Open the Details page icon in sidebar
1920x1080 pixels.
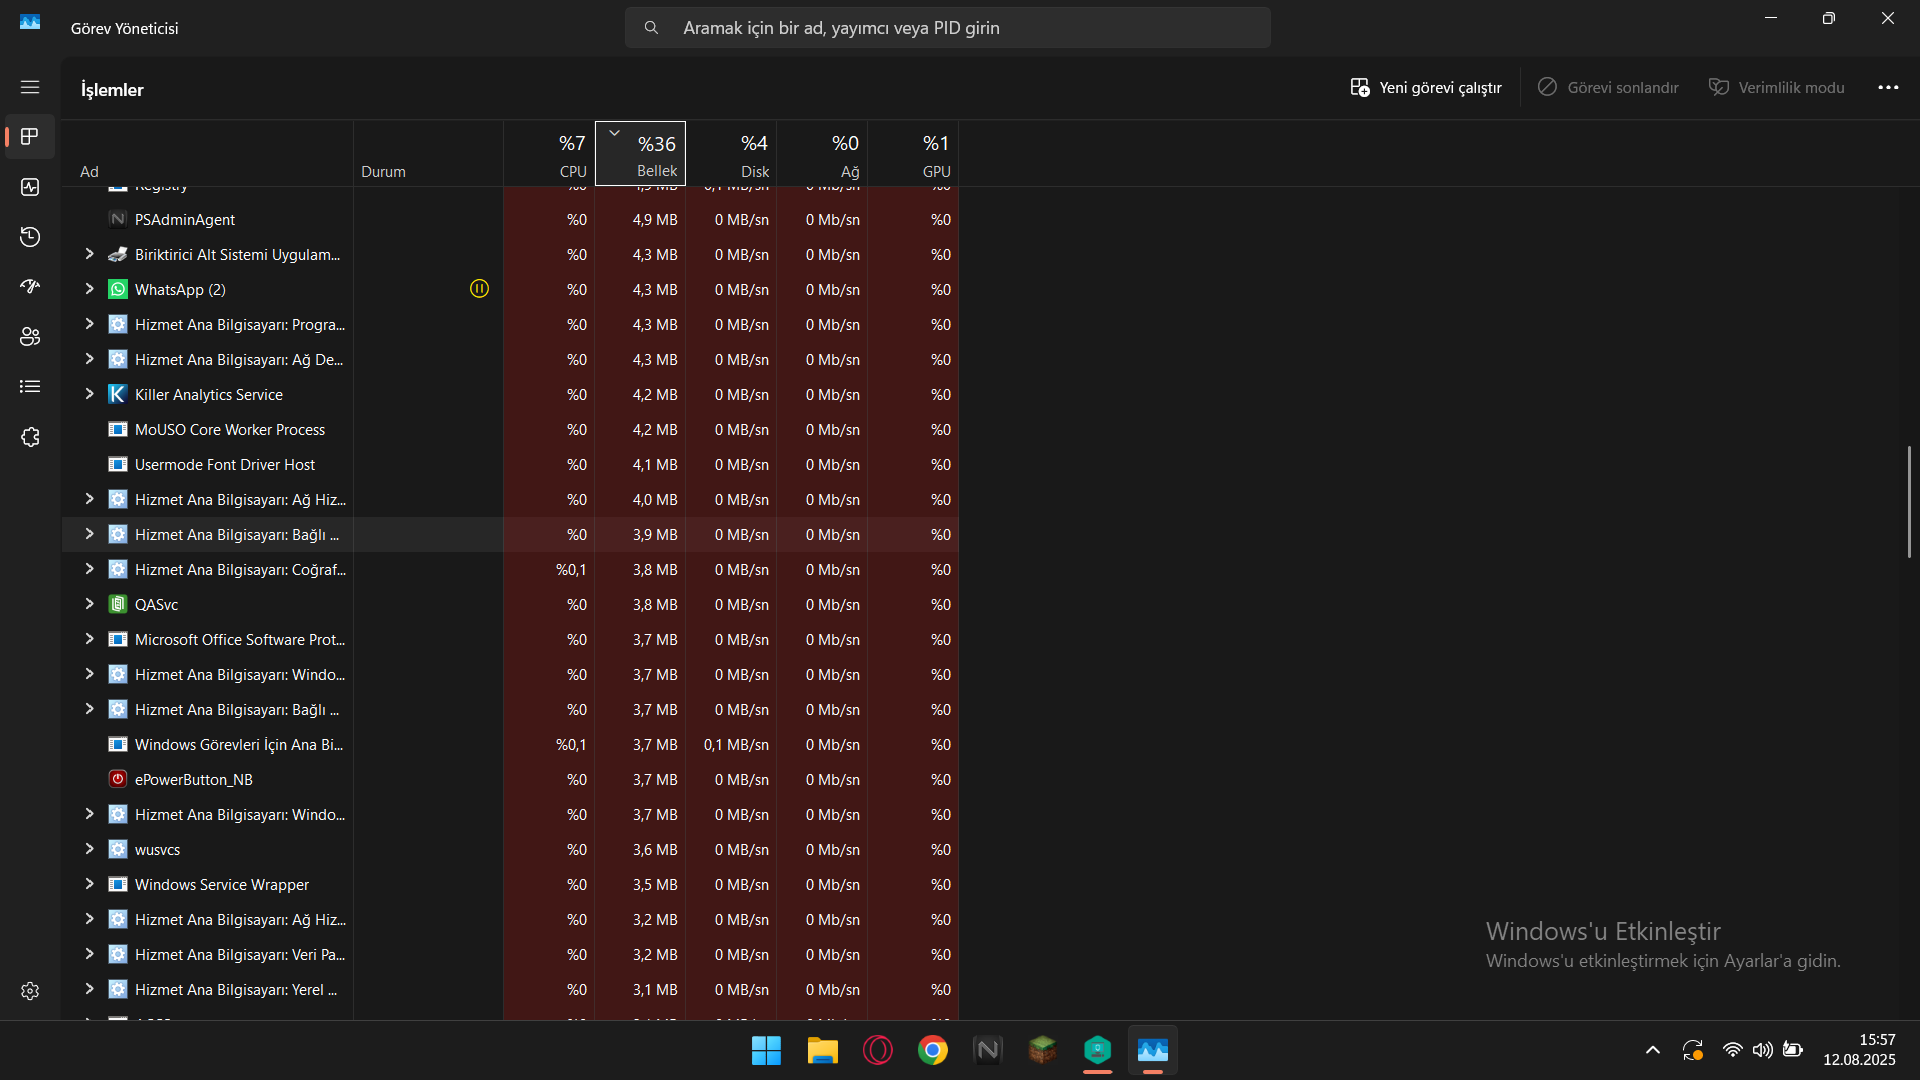[x=30, y=387]
